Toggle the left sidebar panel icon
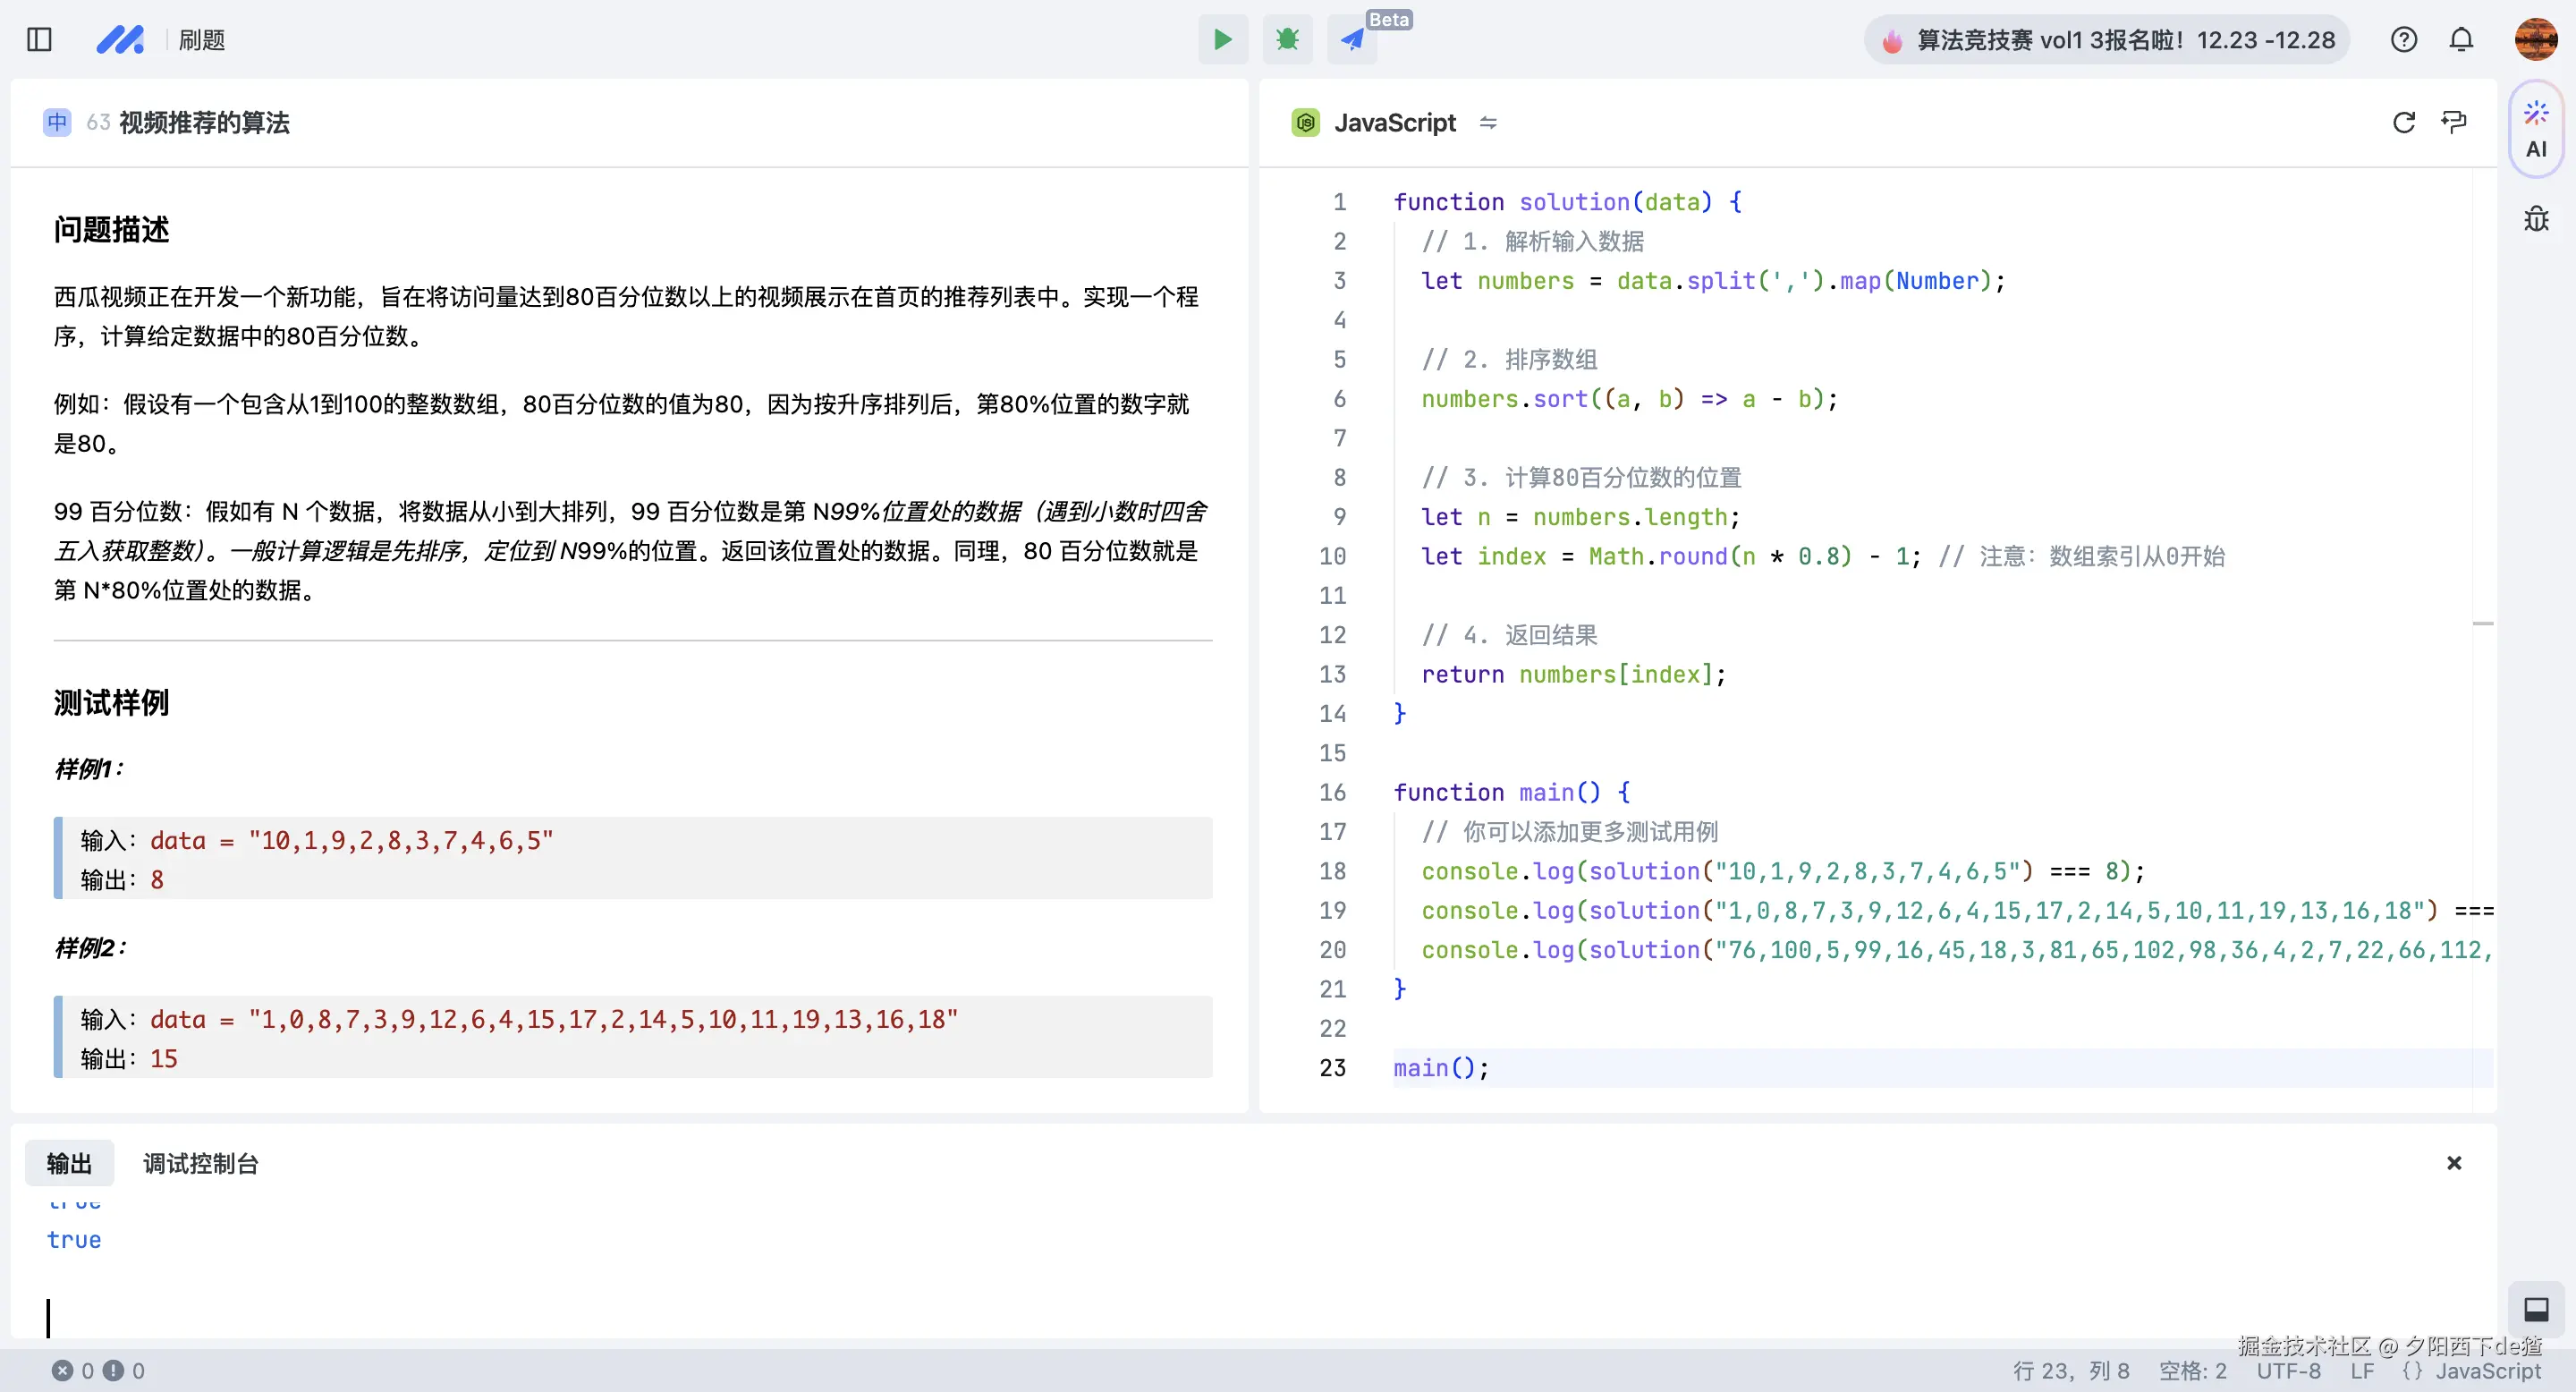The image size is (2576, 1392). pyautogui.click(x=39, y=40)
